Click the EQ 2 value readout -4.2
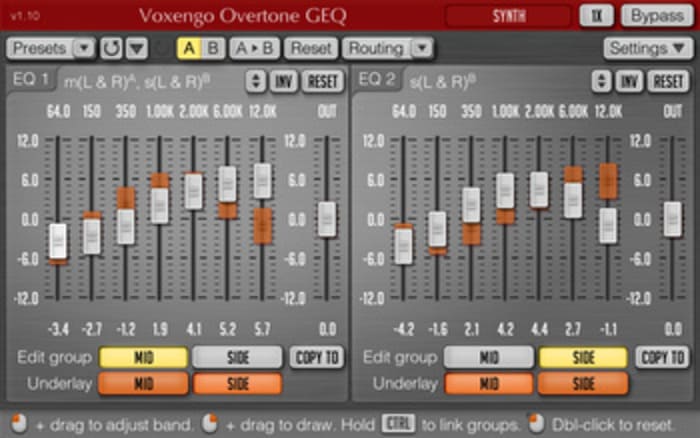The height and width of the screenshot is (438, 700). [404, 330]
